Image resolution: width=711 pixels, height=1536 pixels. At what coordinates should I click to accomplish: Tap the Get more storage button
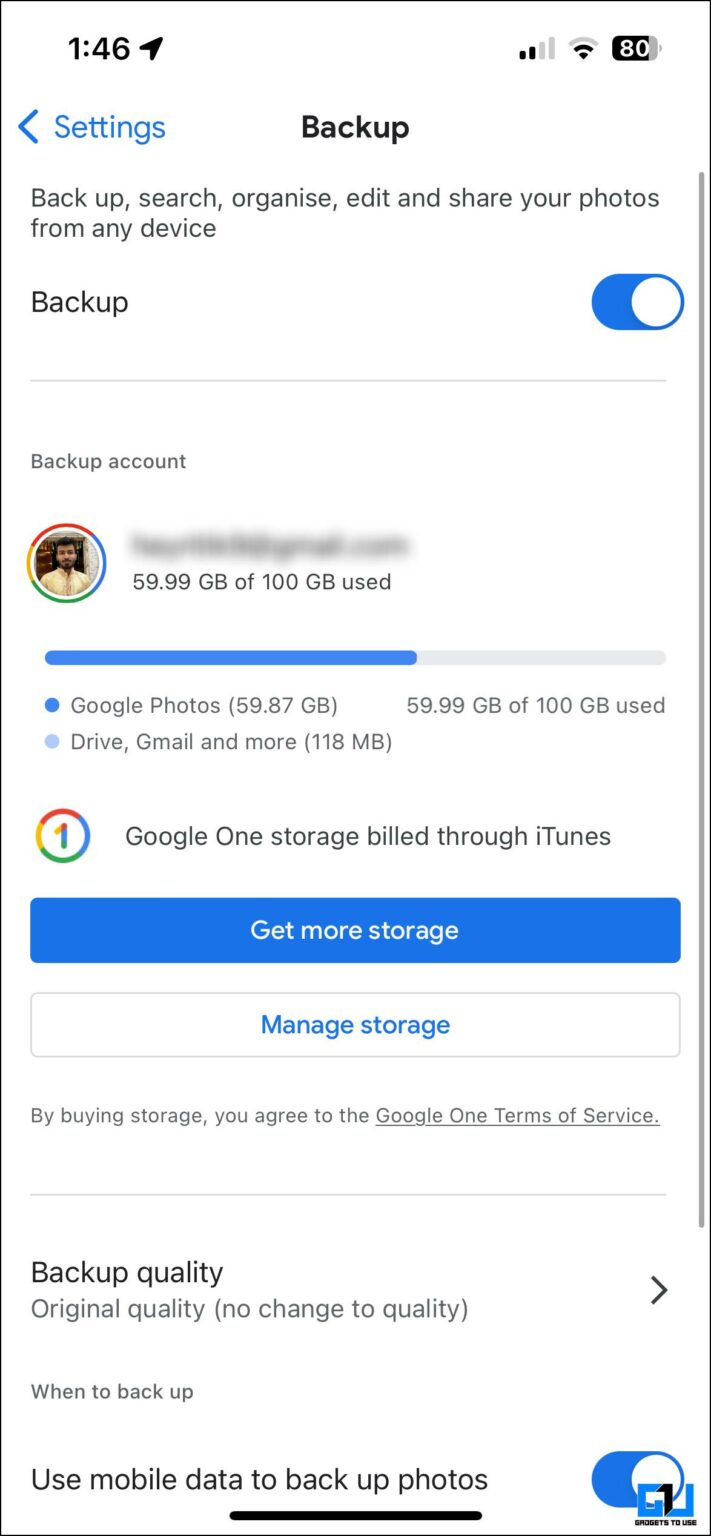(355, 930)
